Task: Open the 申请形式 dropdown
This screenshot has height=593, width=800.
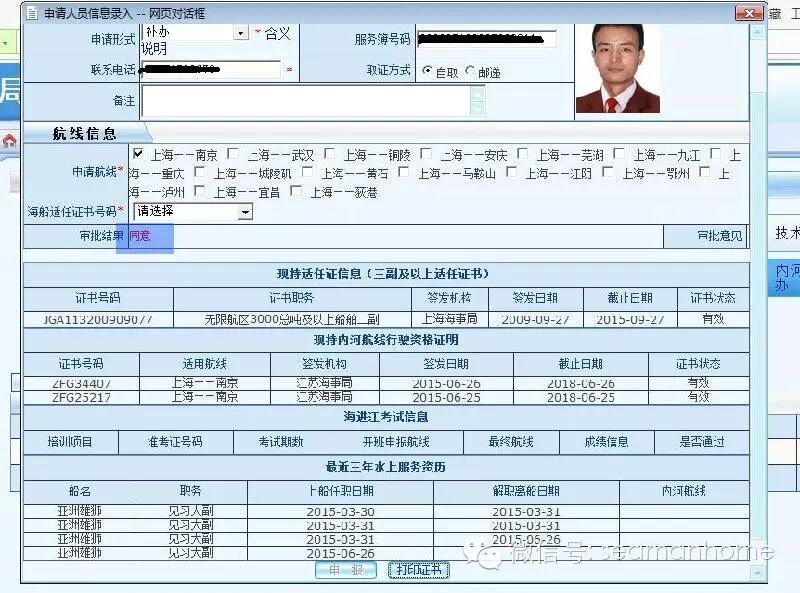Action: [x=241, y=33]
